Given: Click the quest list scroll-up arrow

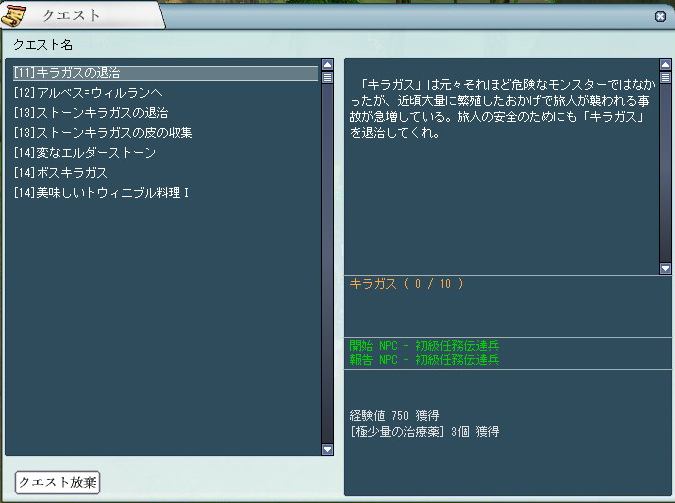Looking at the screenshot, I should coord(327,65).
